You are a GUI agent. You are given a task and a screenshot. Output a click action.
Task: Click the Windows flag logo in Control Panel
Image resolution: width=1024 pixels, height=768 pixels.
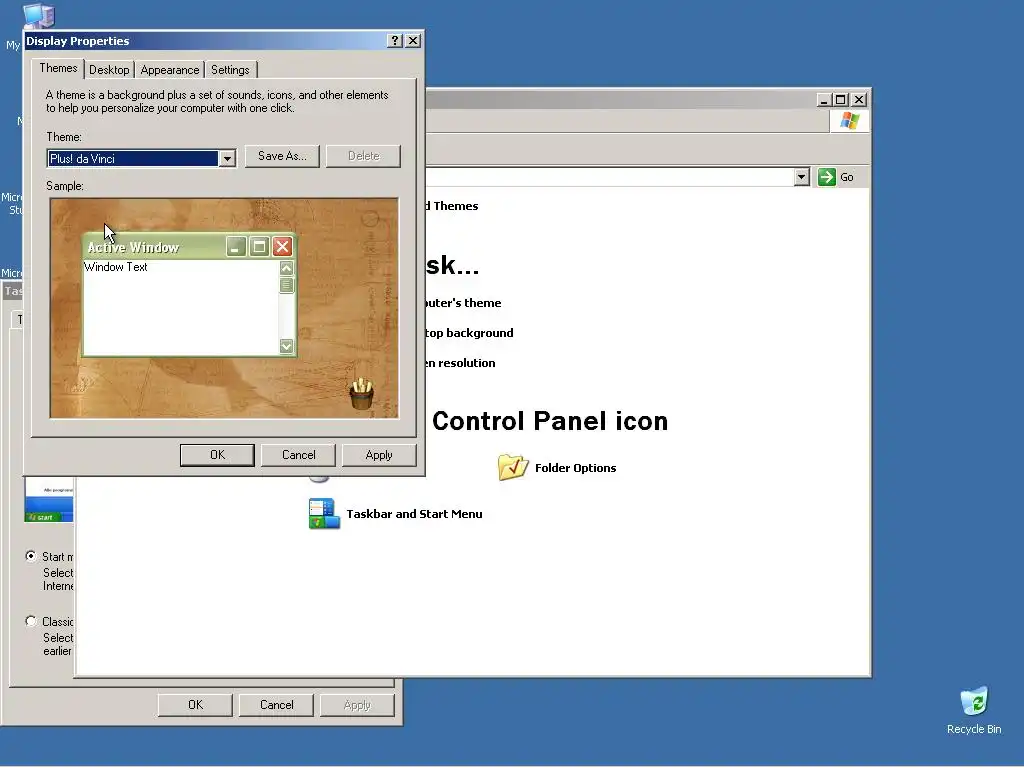tap(850, 121)
